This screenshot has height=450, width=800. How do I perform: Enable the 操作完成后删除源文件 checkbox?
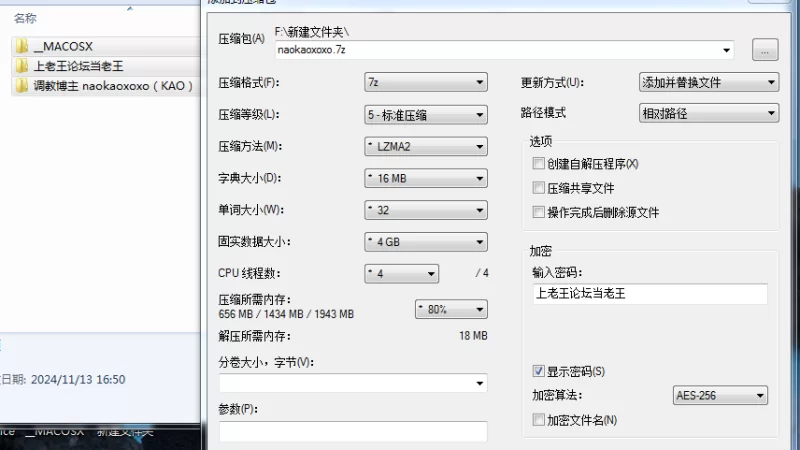tap(538, 212)
